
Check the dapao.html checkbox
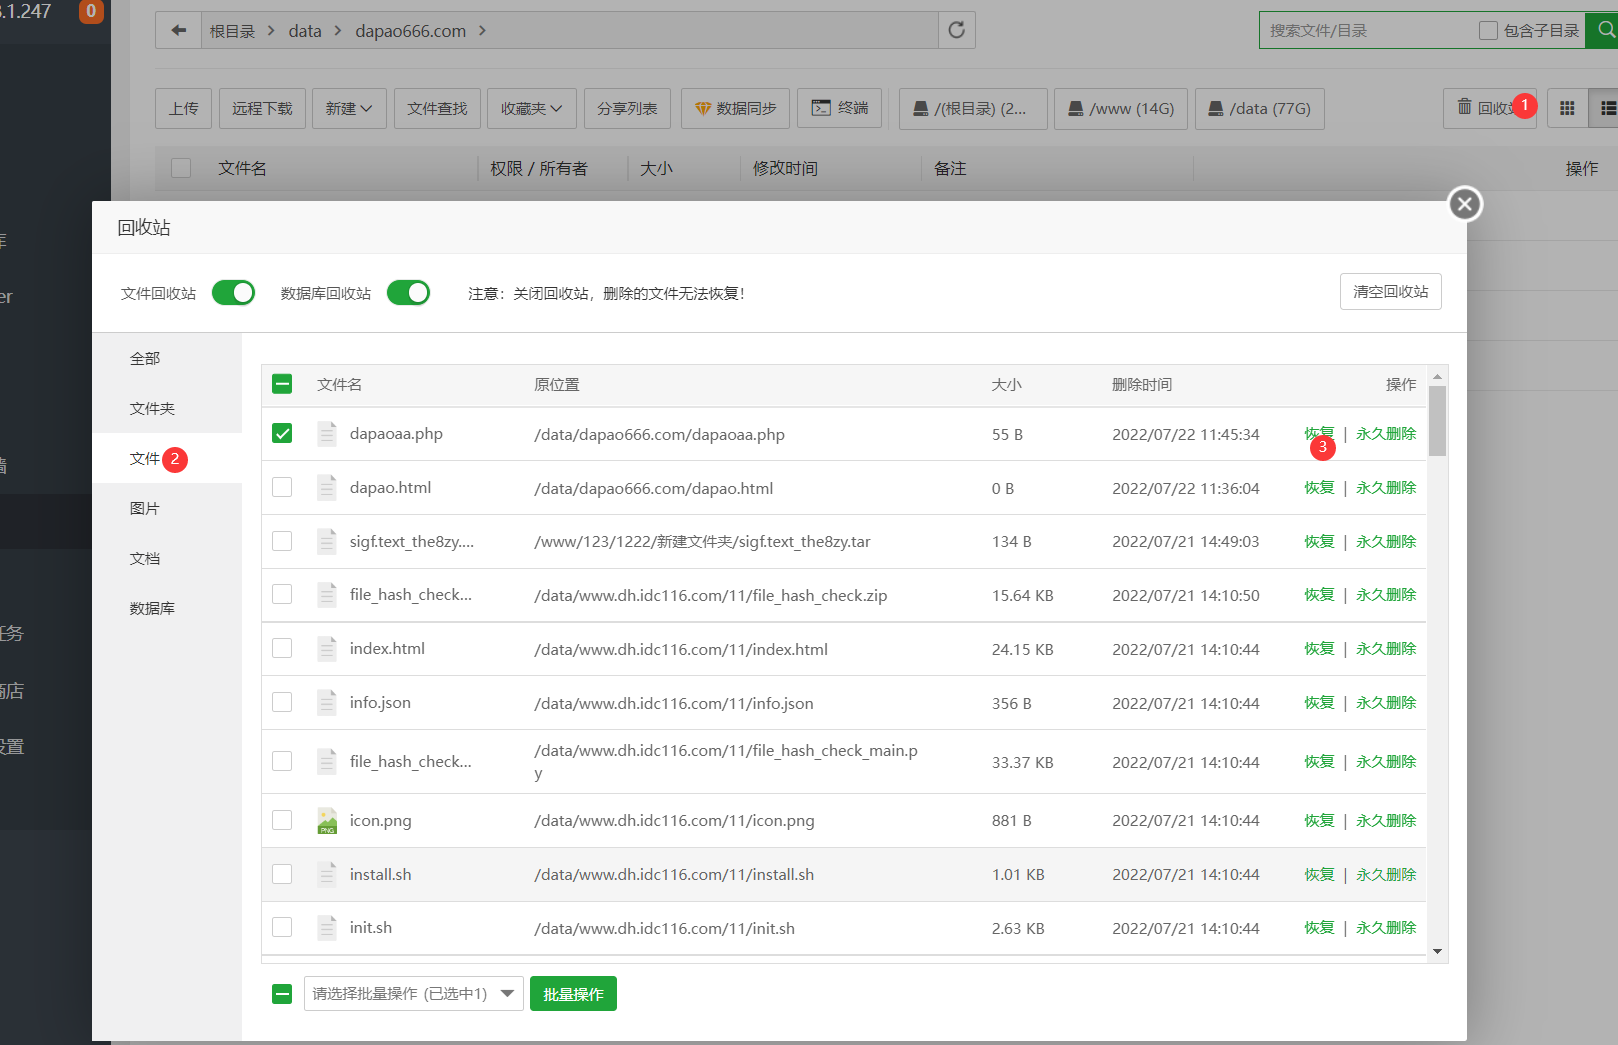click(x=282, y=487)
